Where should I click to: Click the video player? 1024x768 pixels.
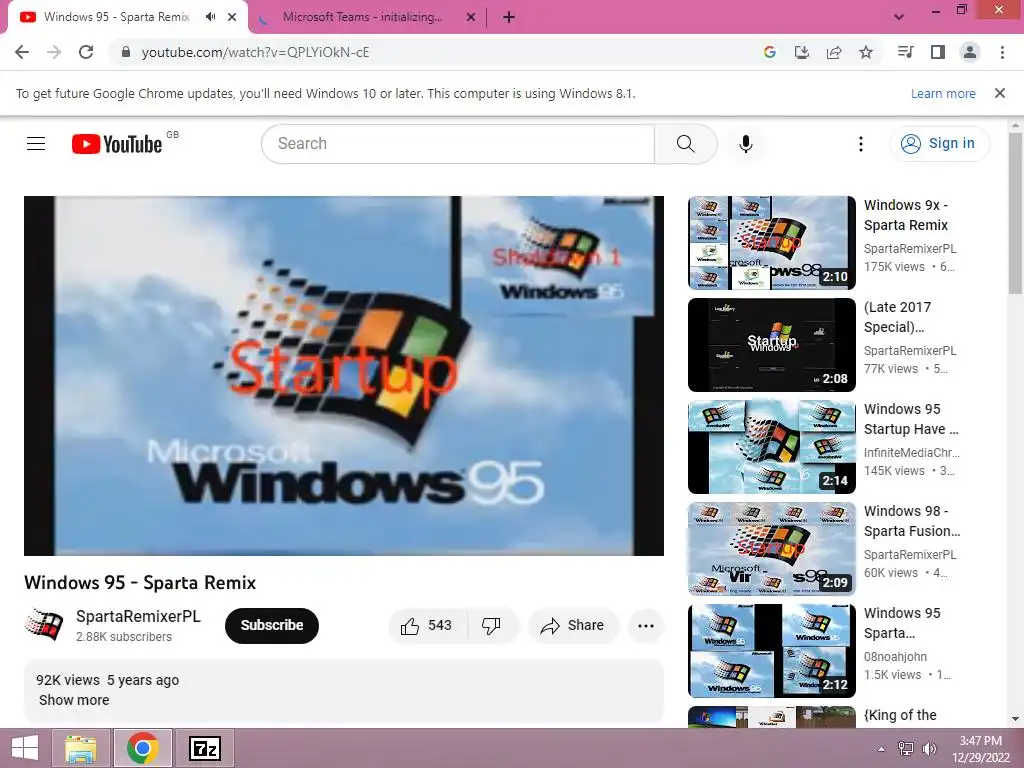pyautogui.click(x=344, y=376)
